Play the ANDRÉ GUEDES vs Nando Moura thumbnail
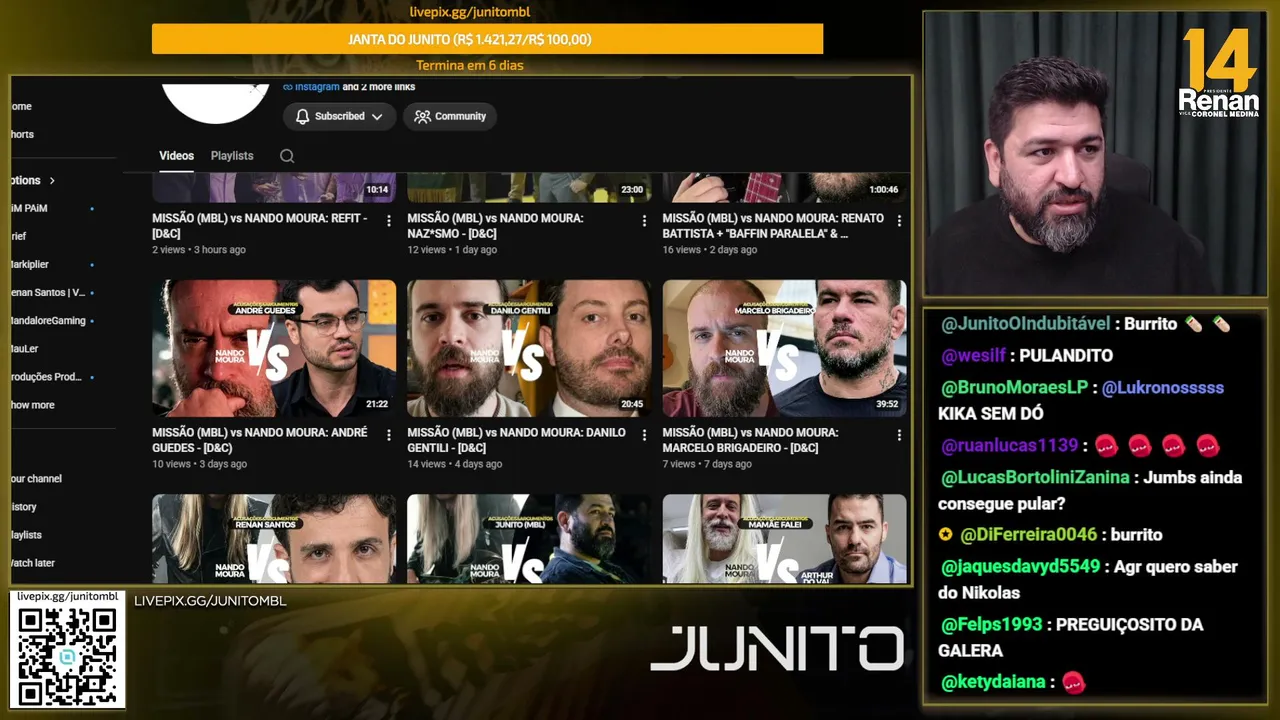1280x720 pixels. (274, 348)
